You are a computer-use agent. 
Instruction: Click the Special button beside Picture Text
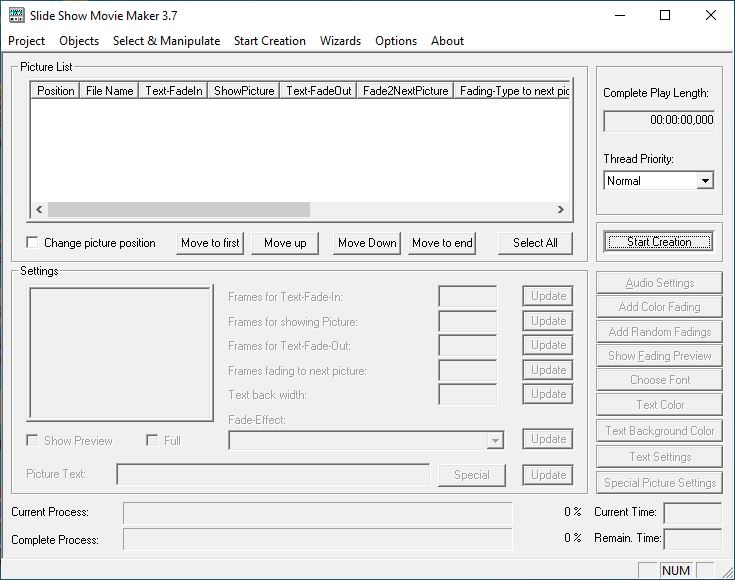[x=472, y=475]
